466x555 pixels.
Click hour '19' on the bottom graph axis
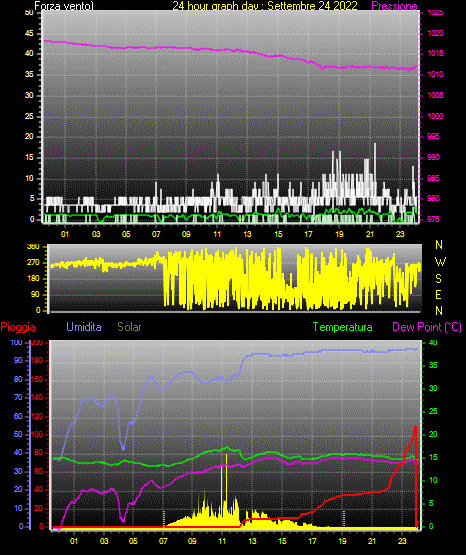pyautogui.click(x=342, y=541)
